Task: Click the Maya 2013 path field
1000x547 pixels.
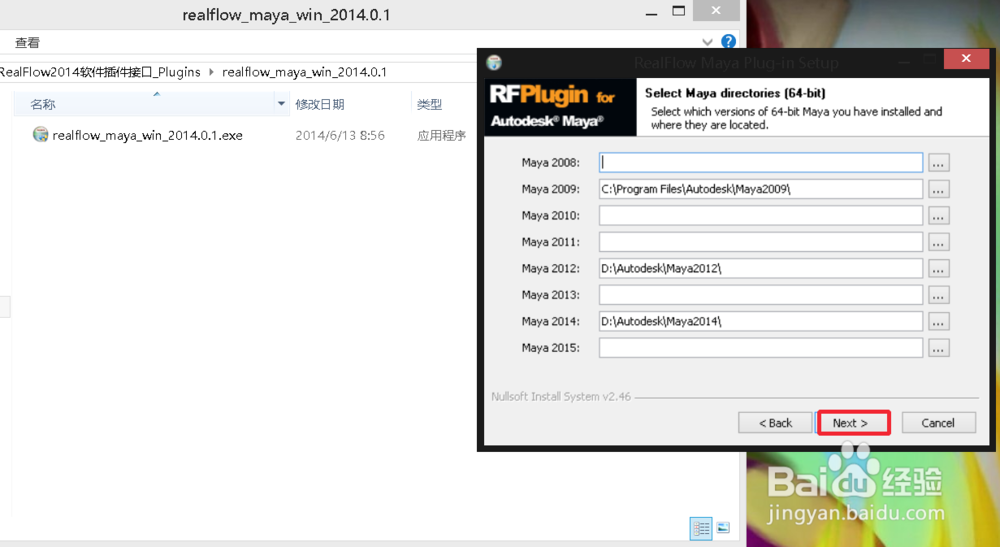Action: tap(761, 295)
